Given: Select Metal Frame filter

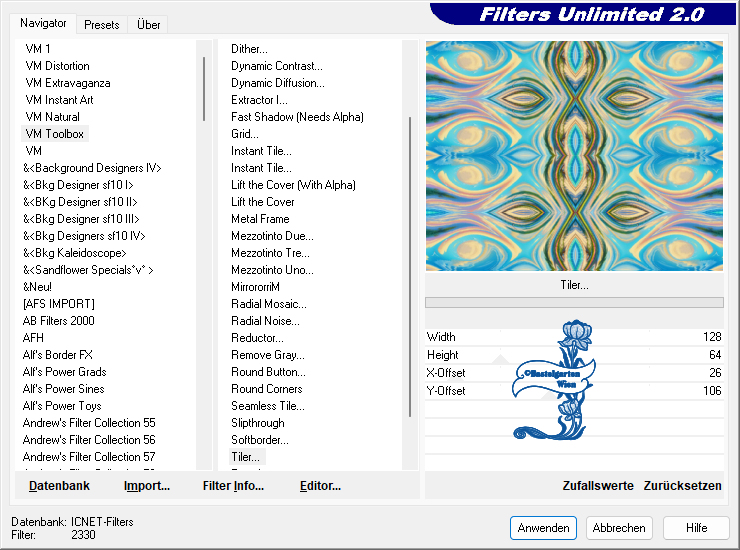Looking at the screenshot, I should (x=260, y=219).
